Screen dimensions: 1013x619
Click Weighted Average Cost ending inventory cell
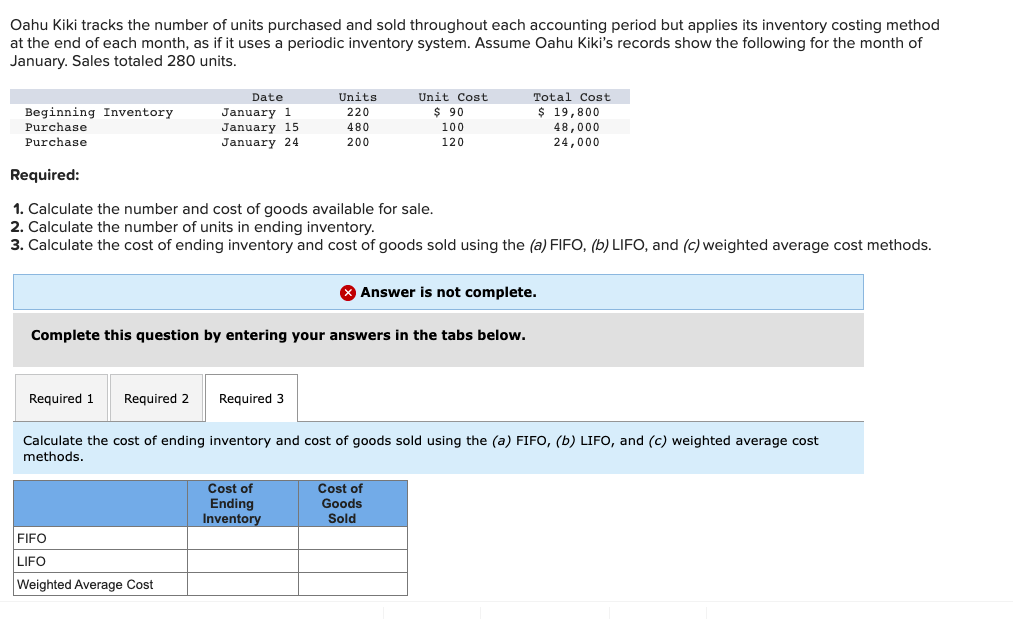click(243, 584)
